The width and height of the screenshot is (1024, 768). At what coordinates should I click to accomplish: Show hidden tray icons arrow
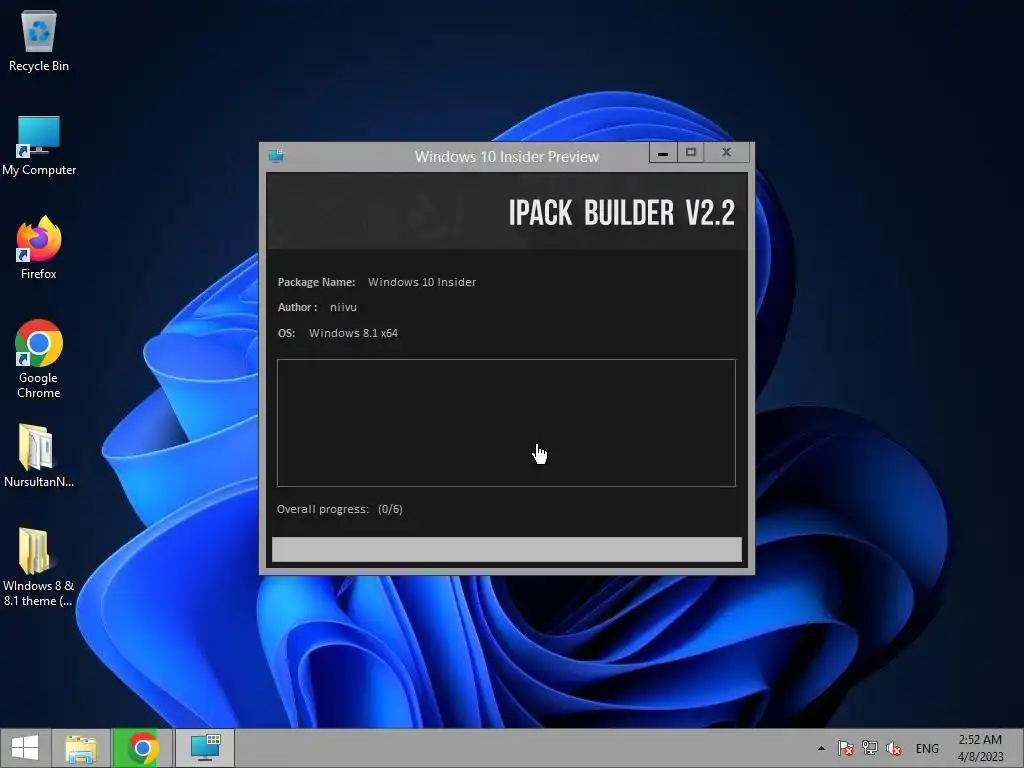pyautogui.click(x=821, y=748)
